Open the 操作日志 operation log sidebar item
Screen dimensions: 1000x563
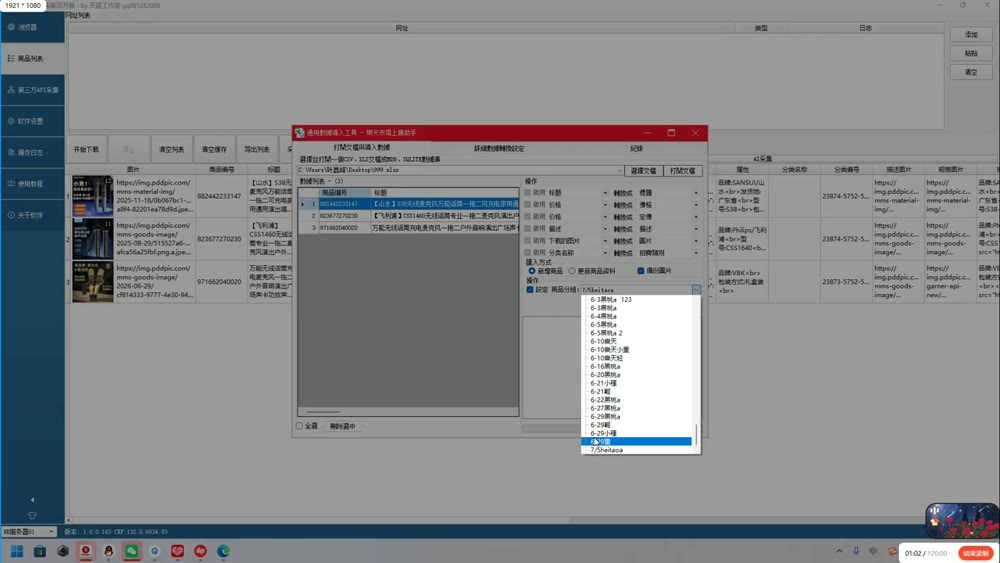tap(32, 152)
